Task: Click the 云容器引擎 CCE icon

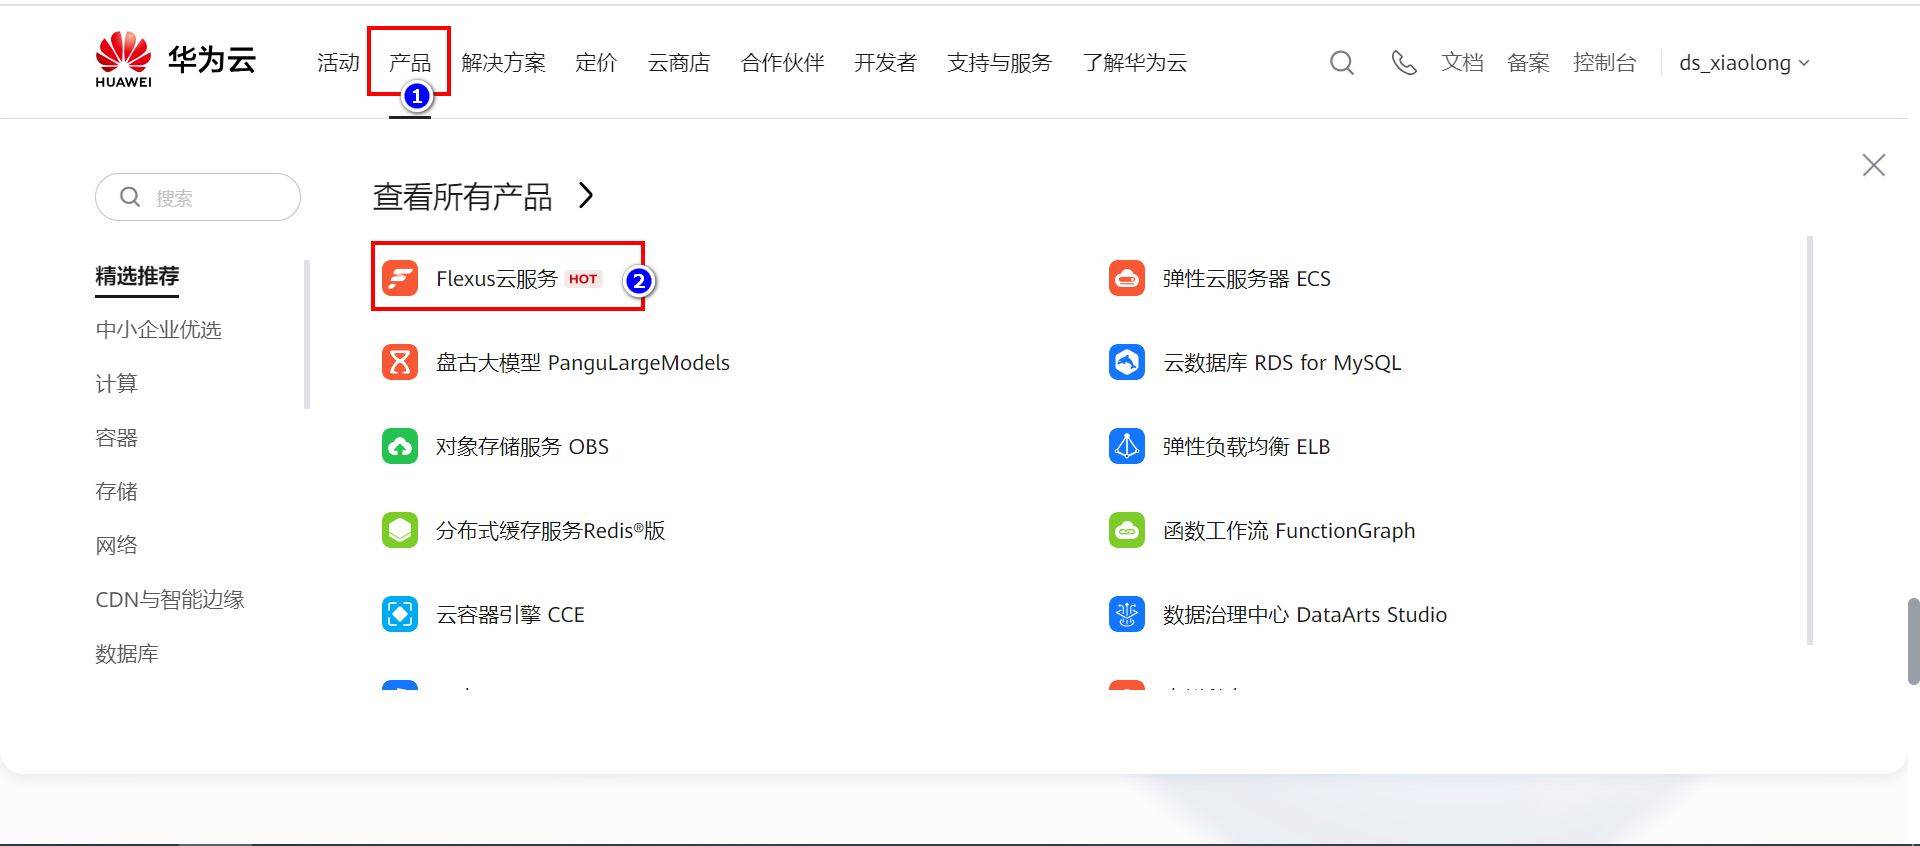Action: point(400,614)
